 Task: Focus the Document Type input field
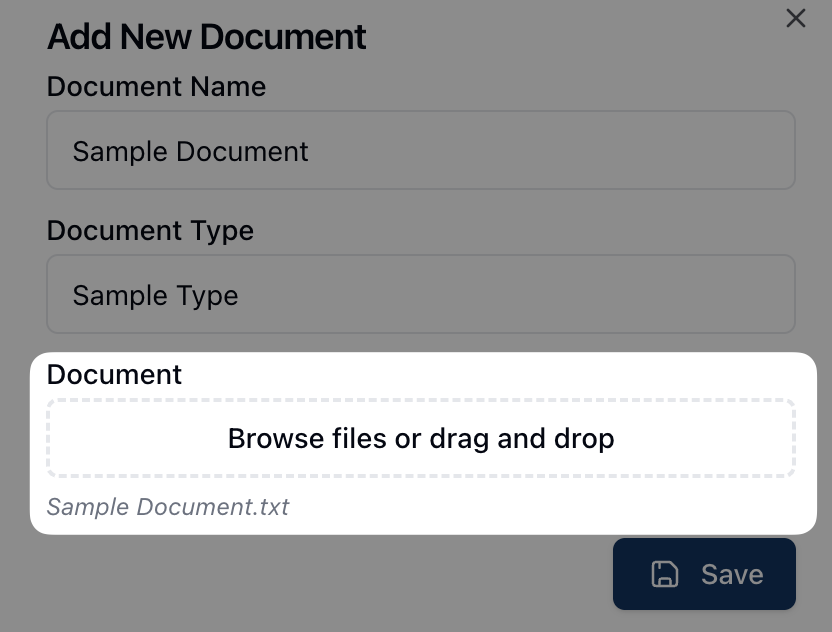(x=420, y=295)
